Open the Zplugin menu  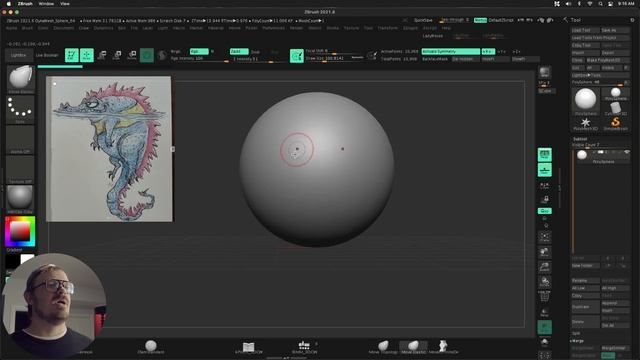(x=410, y=28)
